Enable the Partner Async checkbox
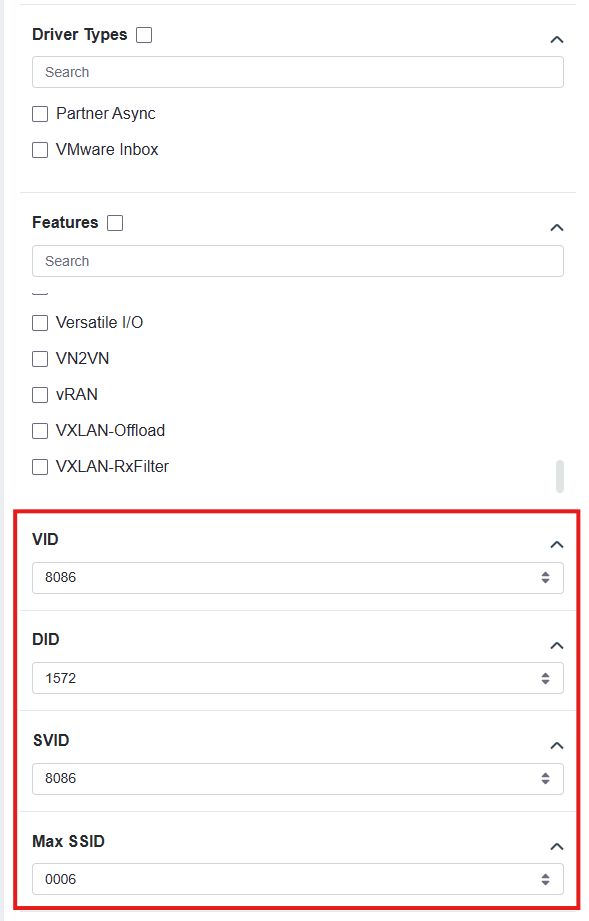The image size is (589, 921). [x=39, y=113]
